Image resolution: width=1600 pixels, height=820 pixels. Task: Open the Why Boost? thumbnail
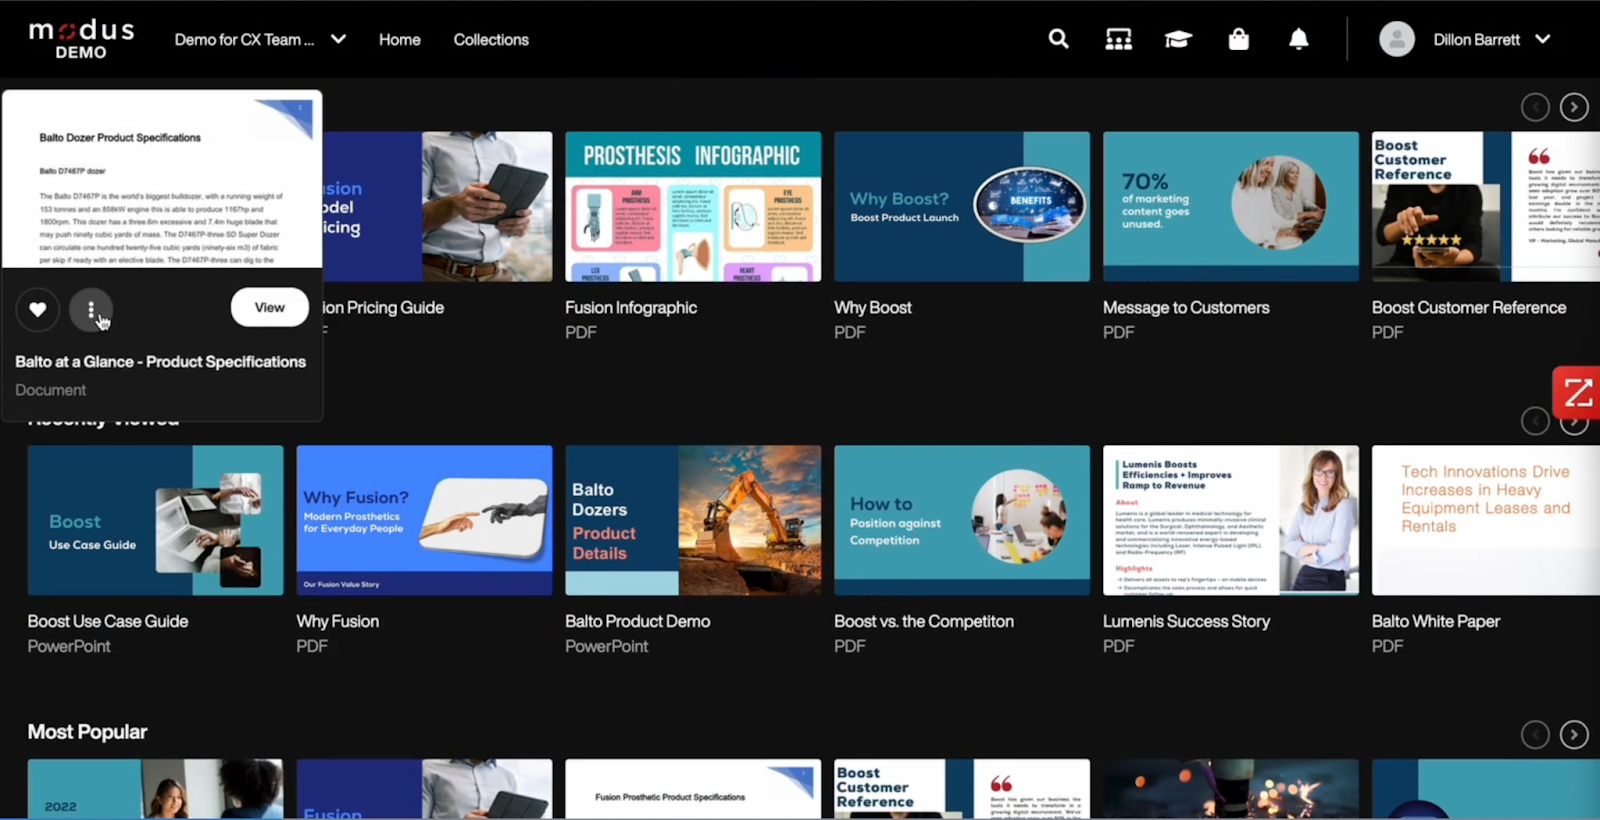[x=962, y=206]
